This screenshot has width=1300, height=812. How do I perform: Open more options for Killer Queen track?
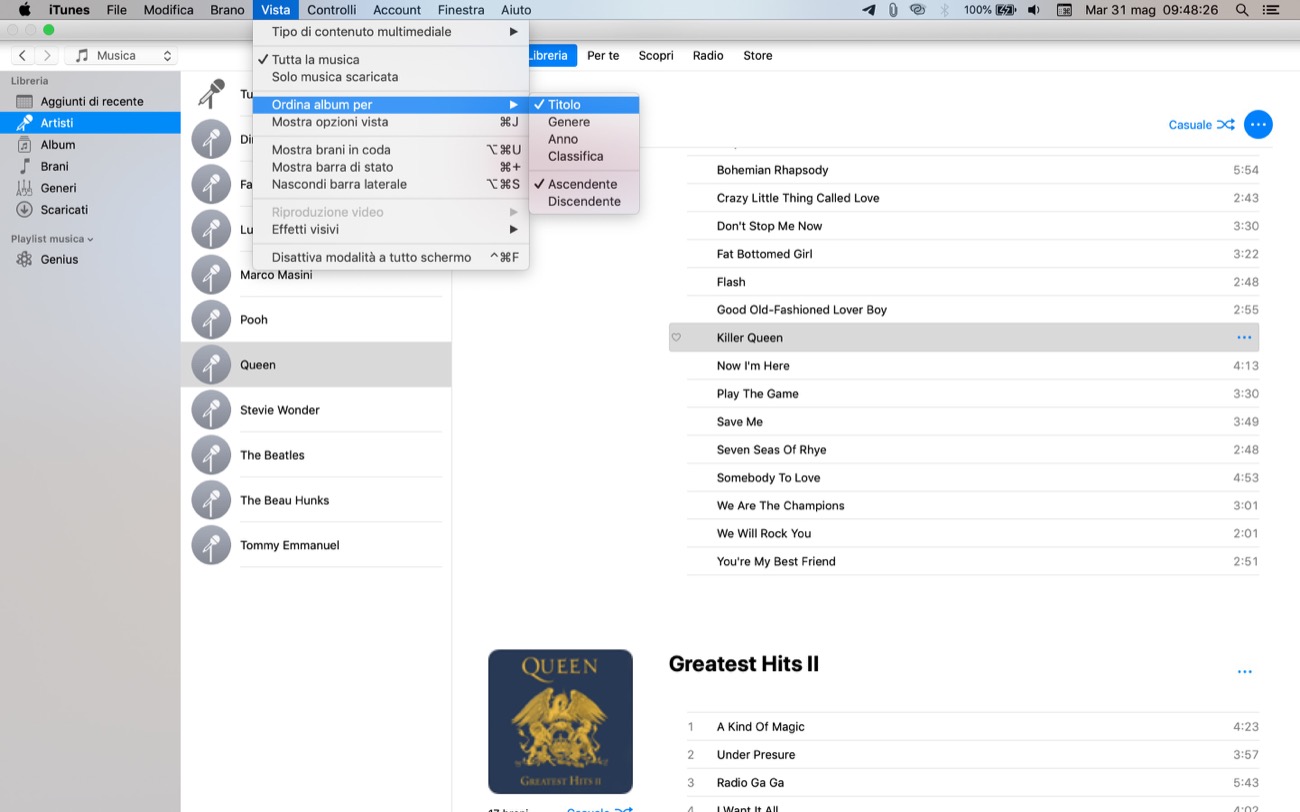tap(1245, 338)
